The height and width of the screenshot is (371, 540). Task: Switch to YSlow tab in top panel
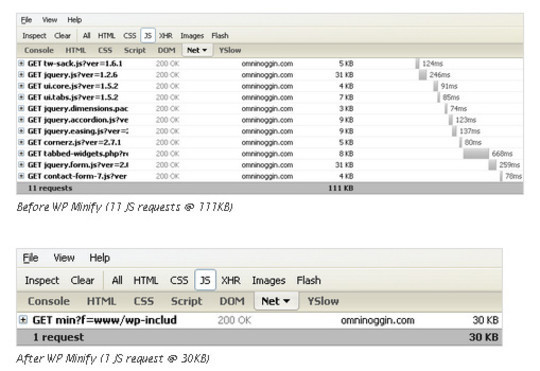coord(230,50)
